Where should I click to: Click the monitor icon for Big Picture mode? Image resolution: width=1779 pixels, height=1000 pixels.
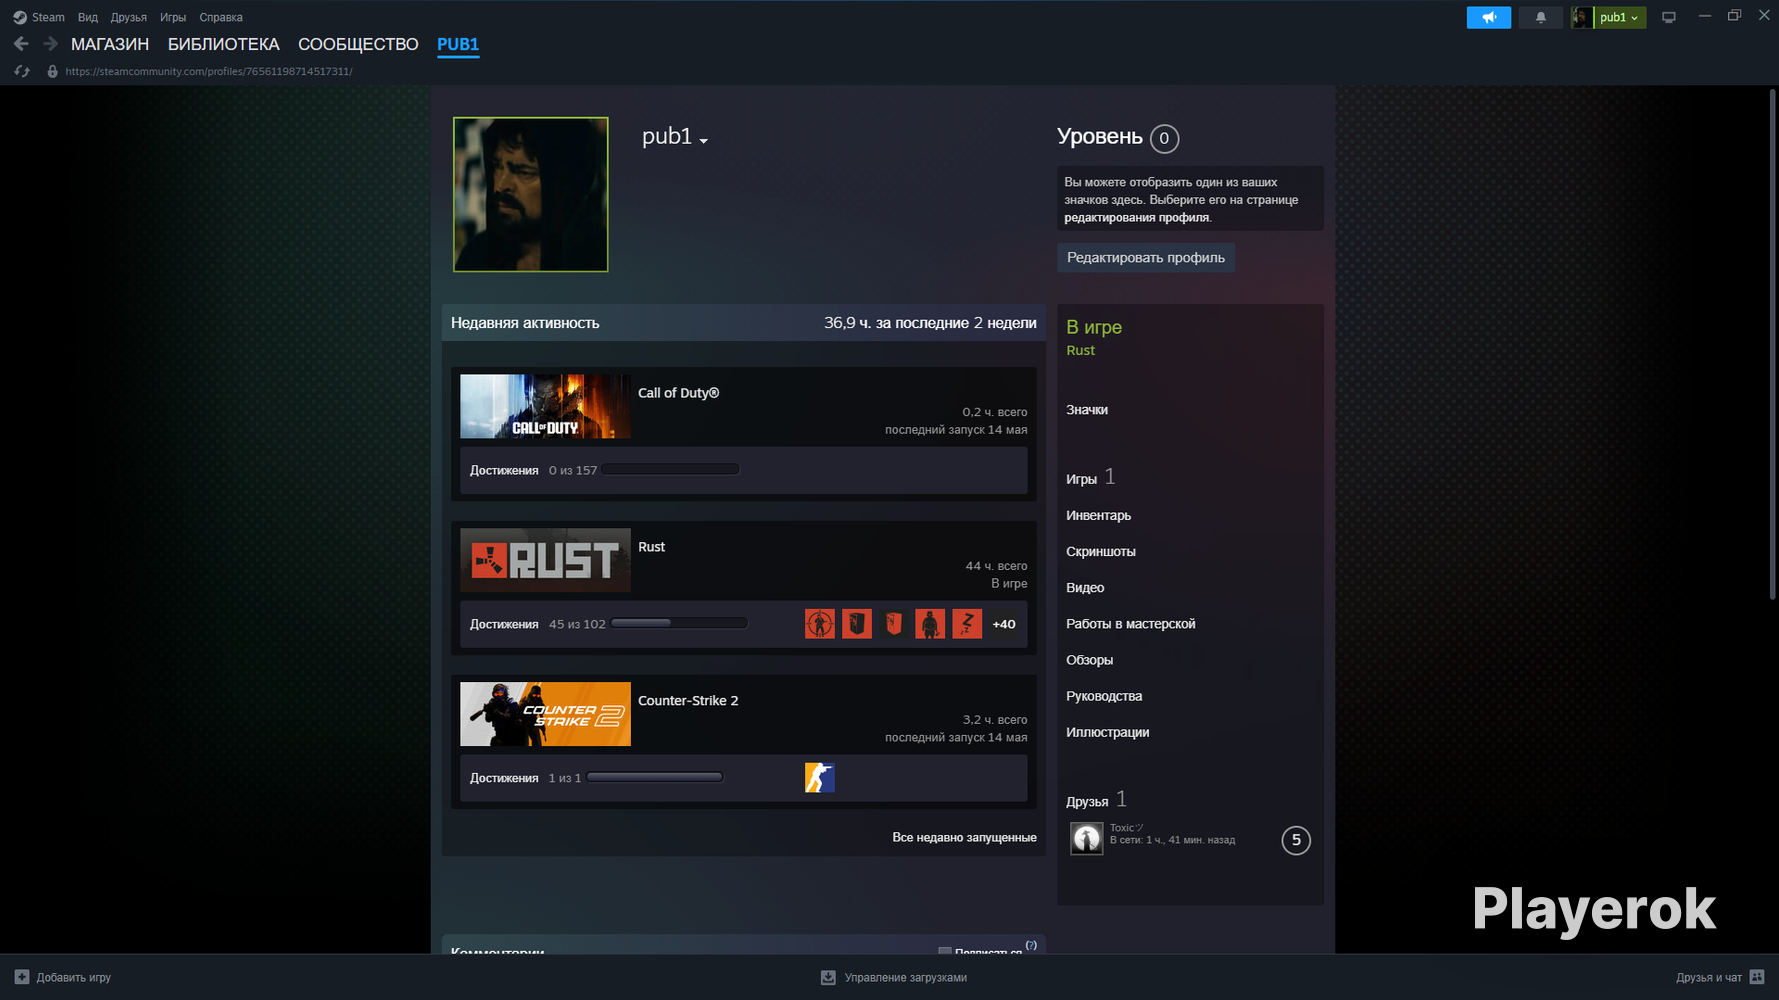[1669, 17]
